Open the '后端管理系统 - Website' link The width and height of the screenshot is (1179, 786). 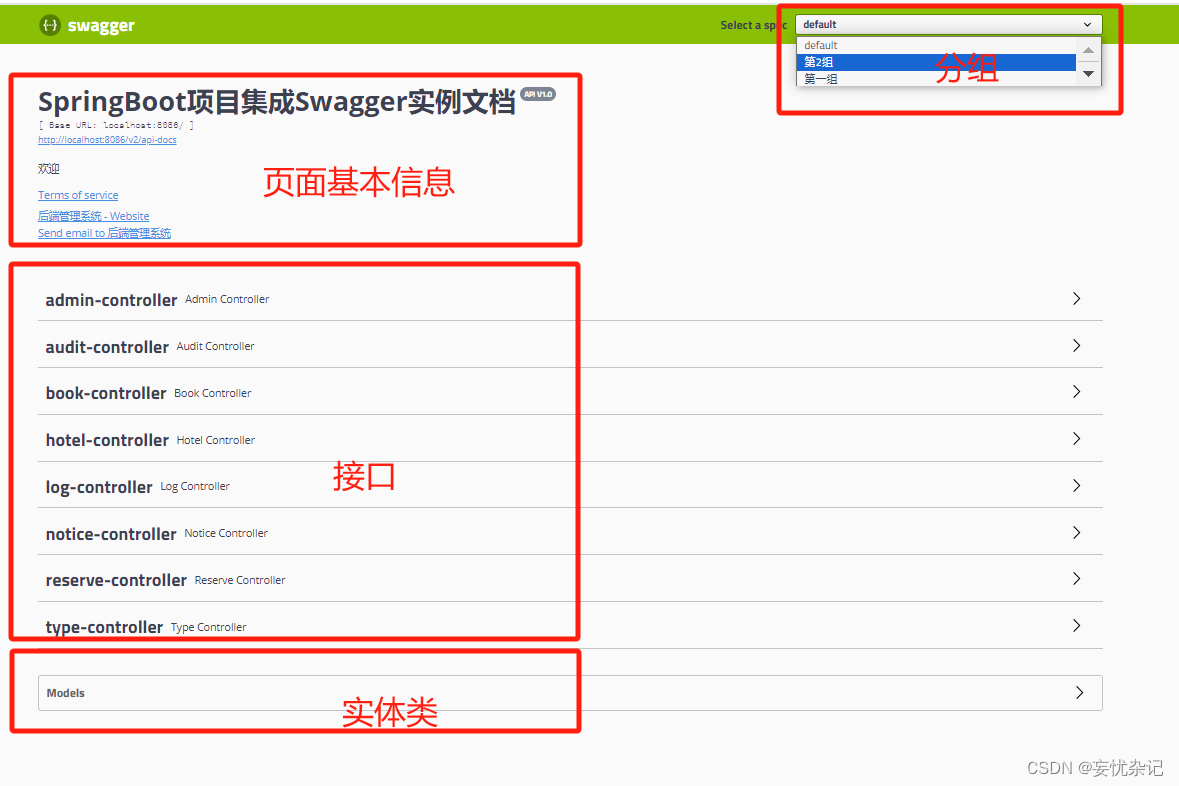(x=94, y=216)
